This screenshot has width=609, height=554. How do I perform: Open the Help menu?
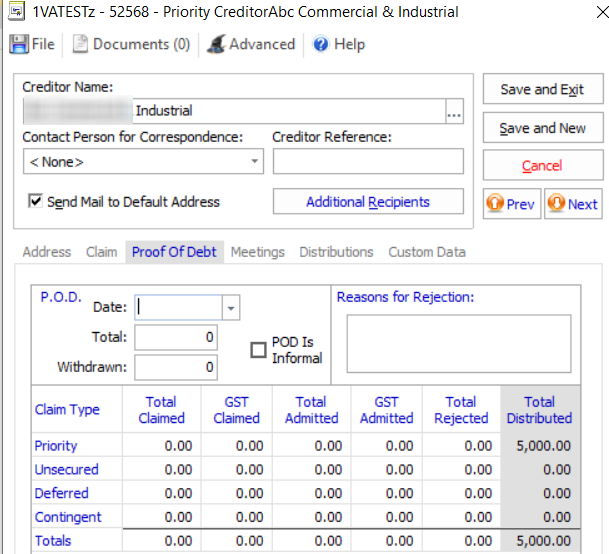point(338,45)
